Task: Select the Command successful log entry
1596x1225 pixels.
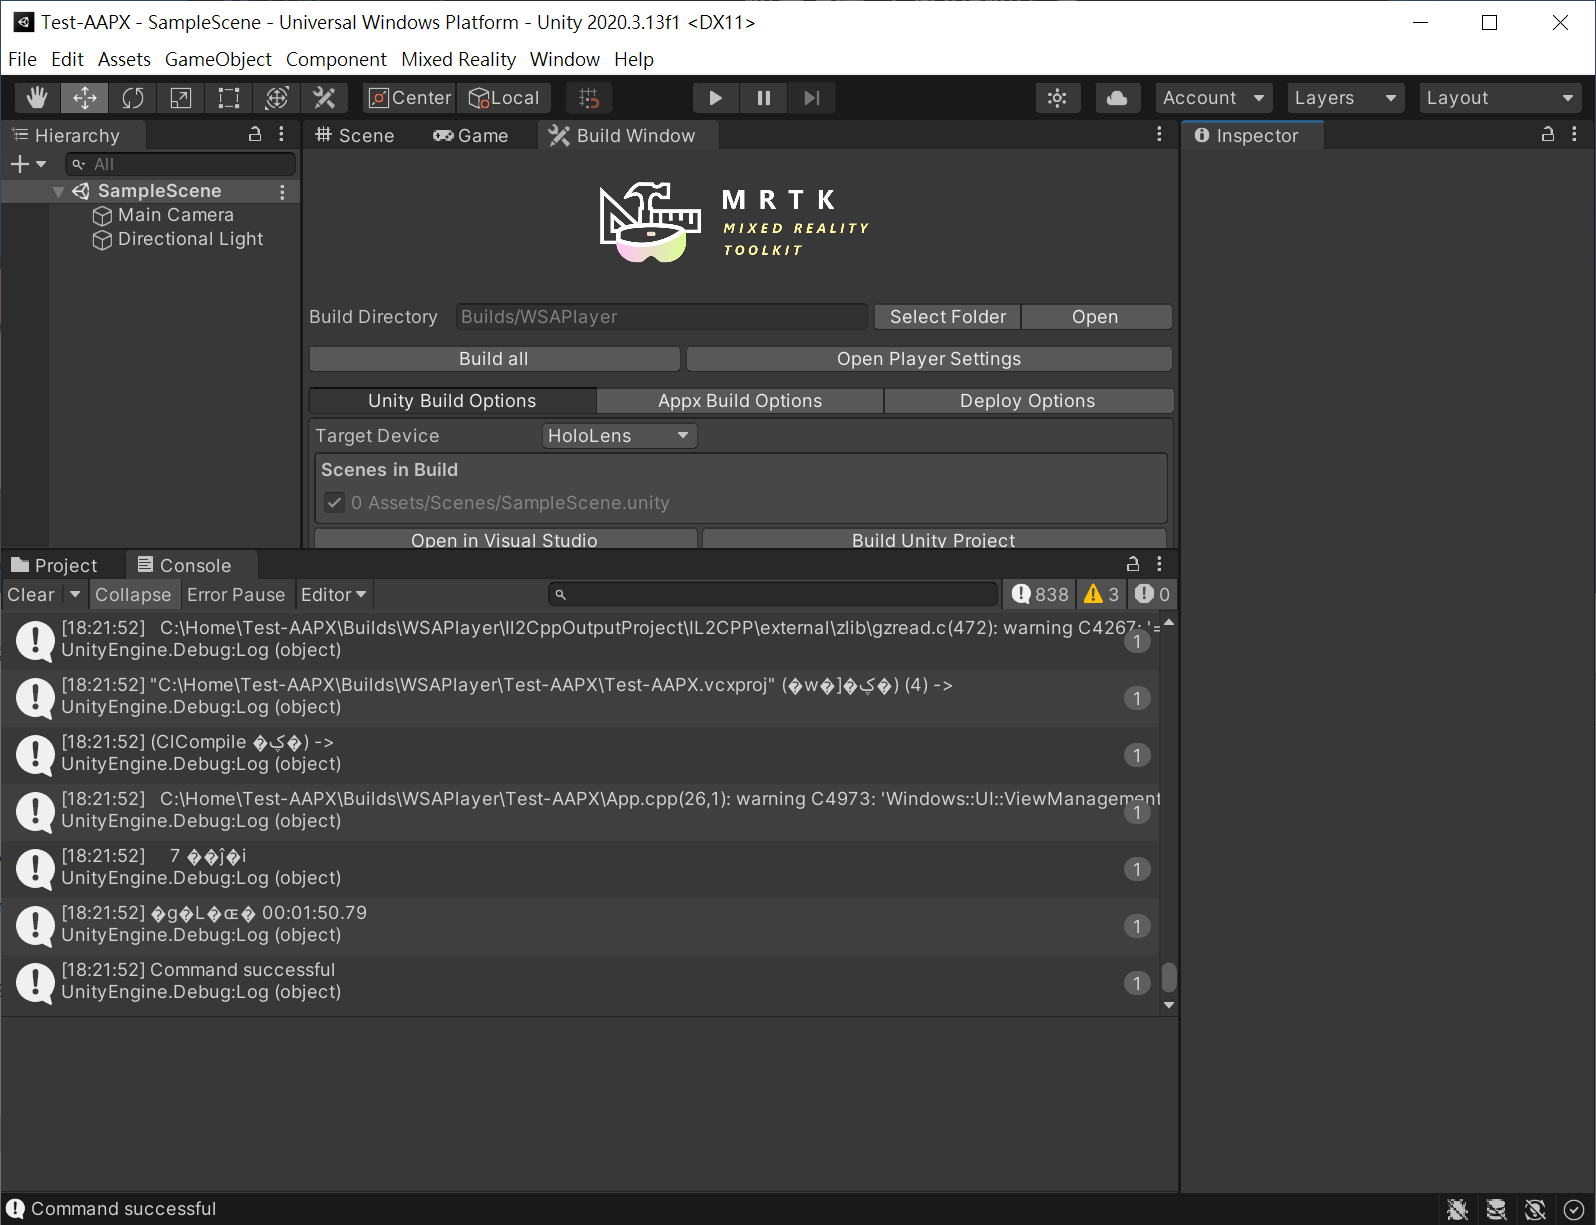Action: (580, 982)
